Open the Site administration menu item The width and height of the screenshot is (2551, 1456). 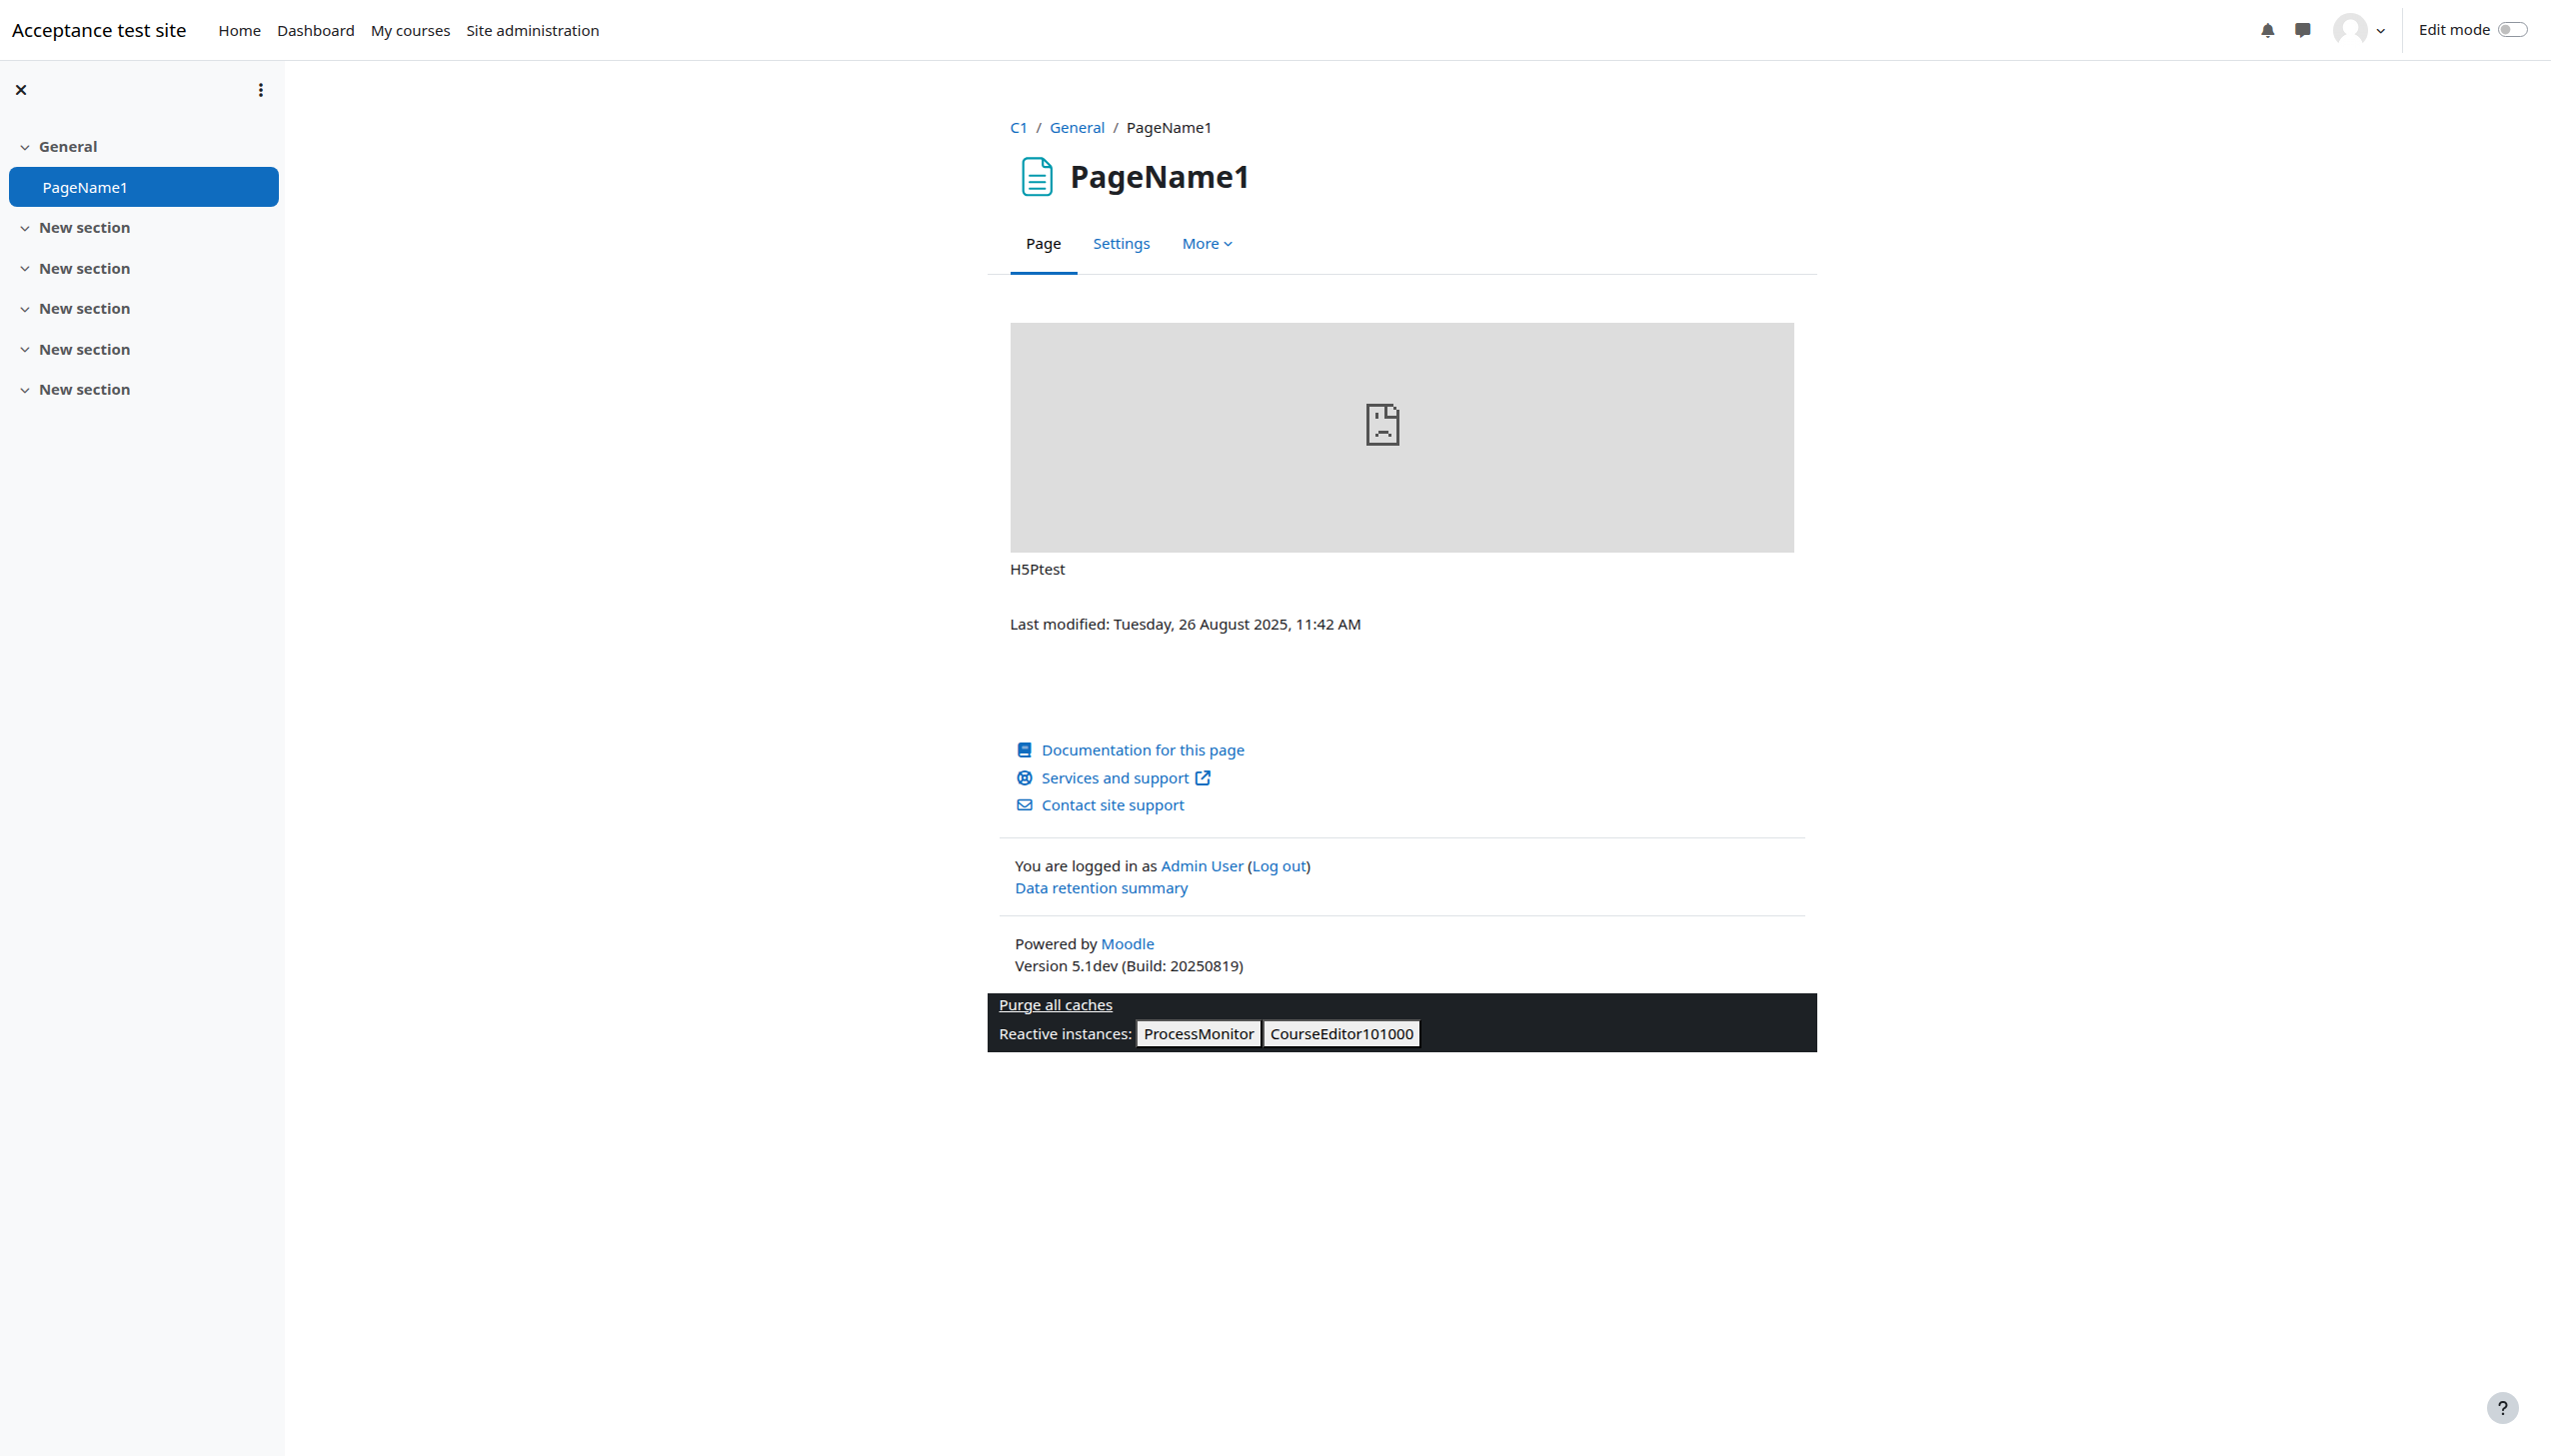point(532,31)
